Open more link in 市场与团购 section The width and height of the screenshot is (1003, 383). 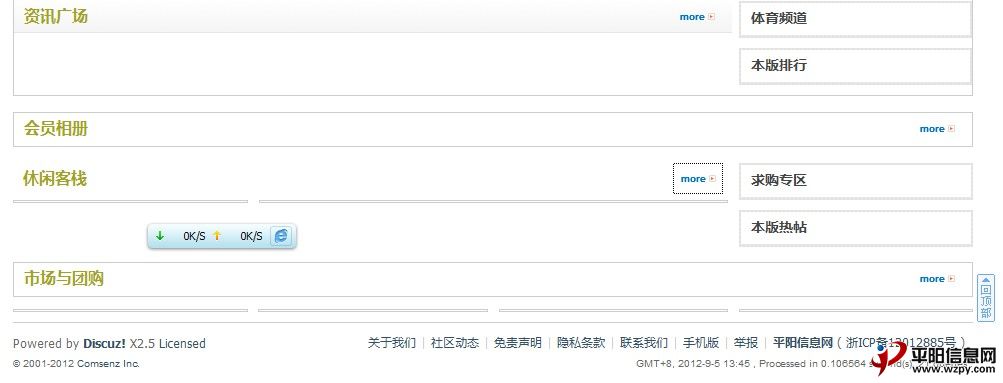click(x=937, y=279)
